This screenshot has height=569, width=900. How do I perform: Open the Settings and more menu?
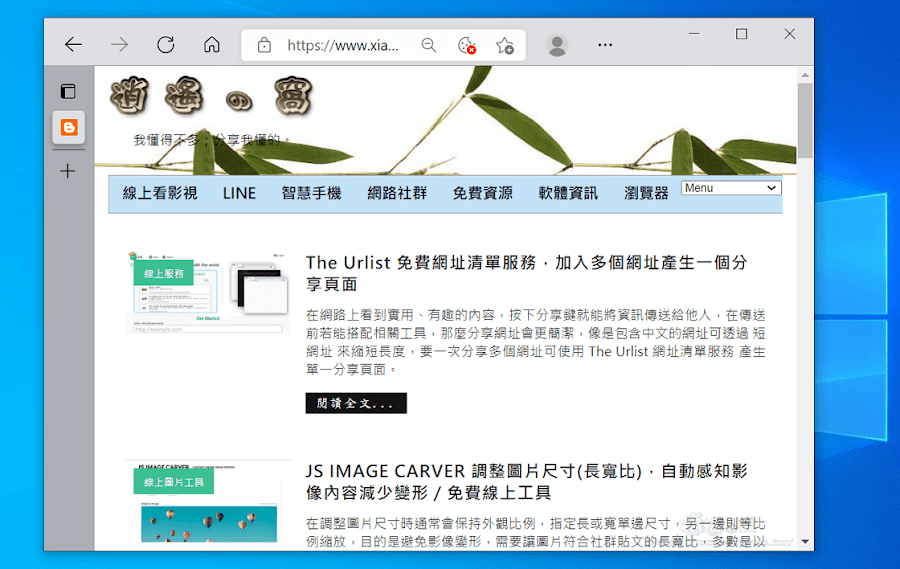pyautogui.click(x=605, y=45)
